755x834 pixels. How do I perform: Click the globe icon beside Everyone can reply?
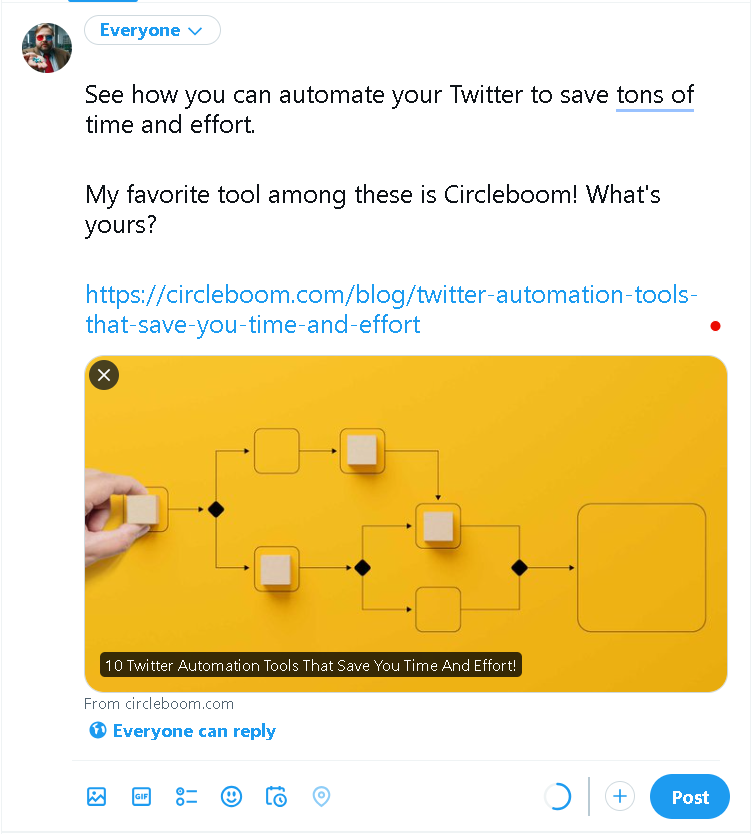coord(98,730)
